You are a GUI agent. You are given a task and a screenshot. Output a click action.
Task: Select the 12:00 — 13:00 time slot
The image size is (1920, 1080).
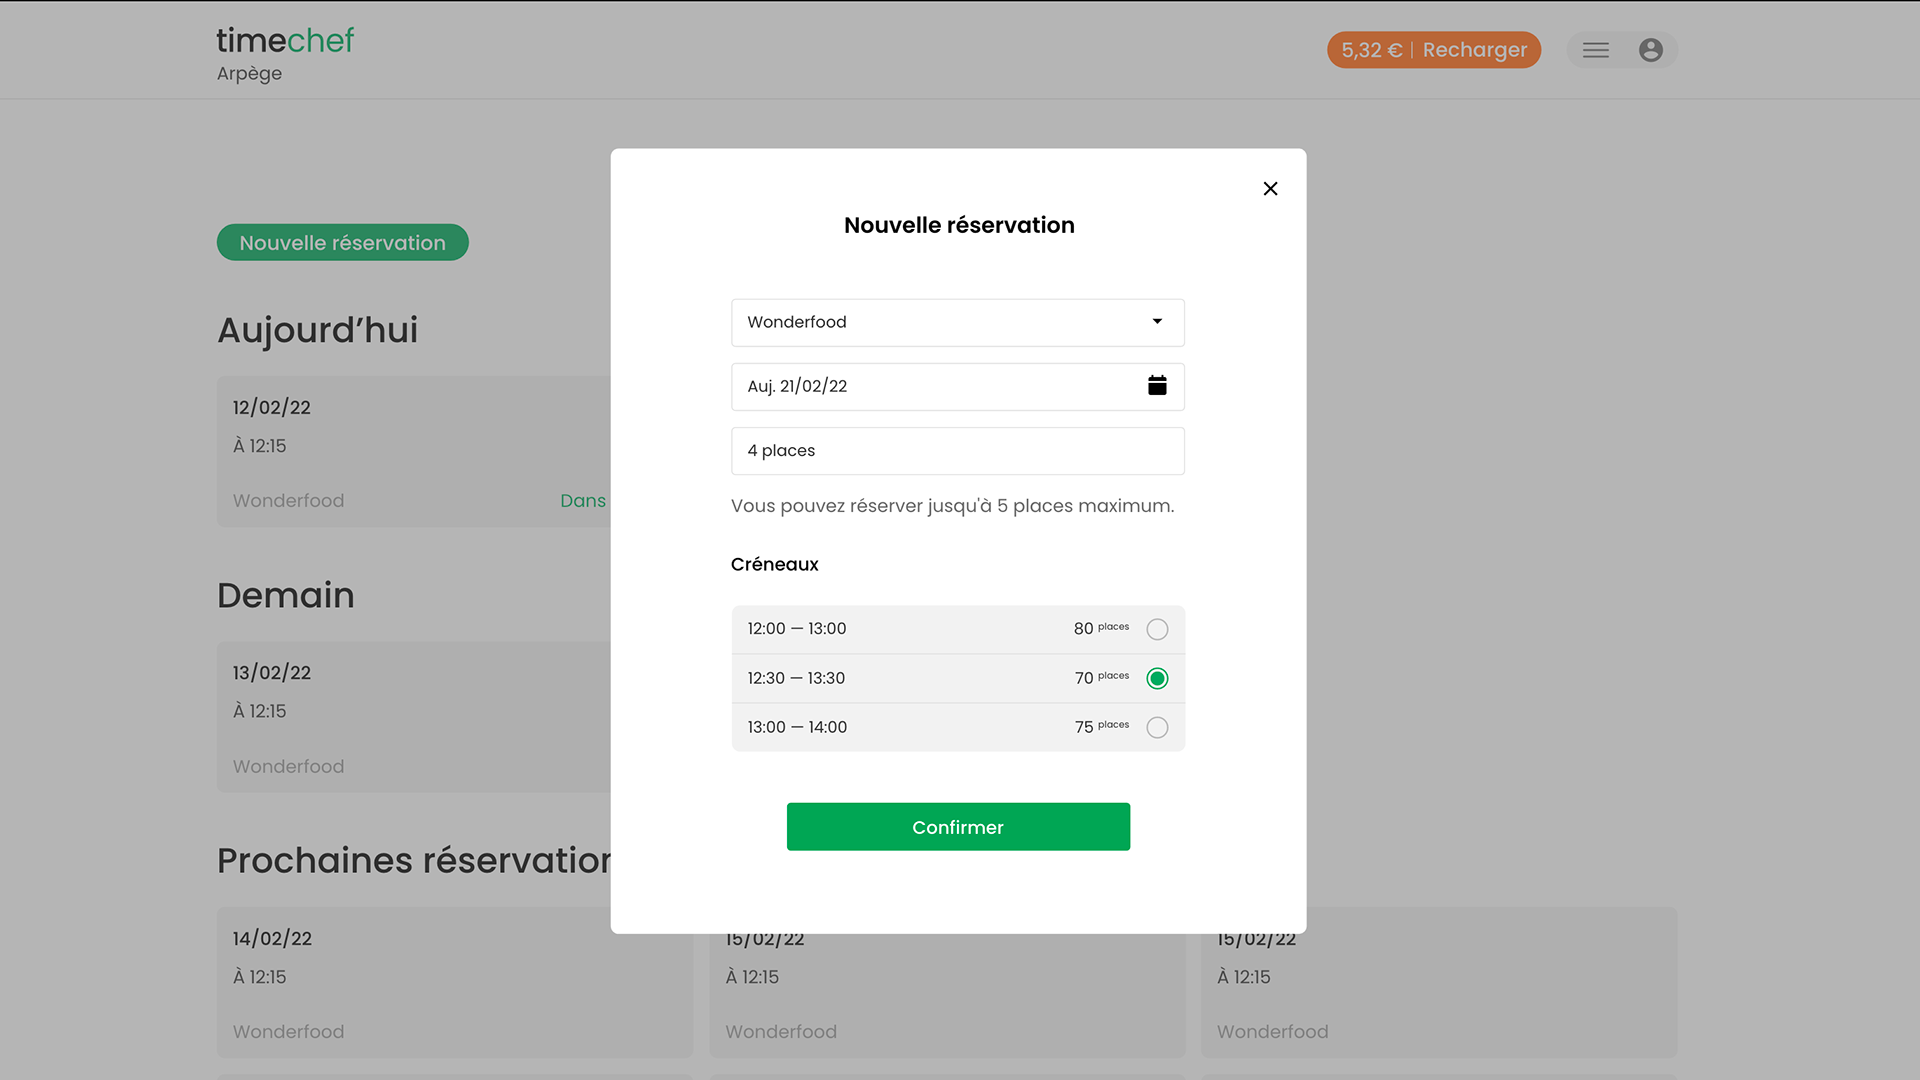tap(1157, 629)
